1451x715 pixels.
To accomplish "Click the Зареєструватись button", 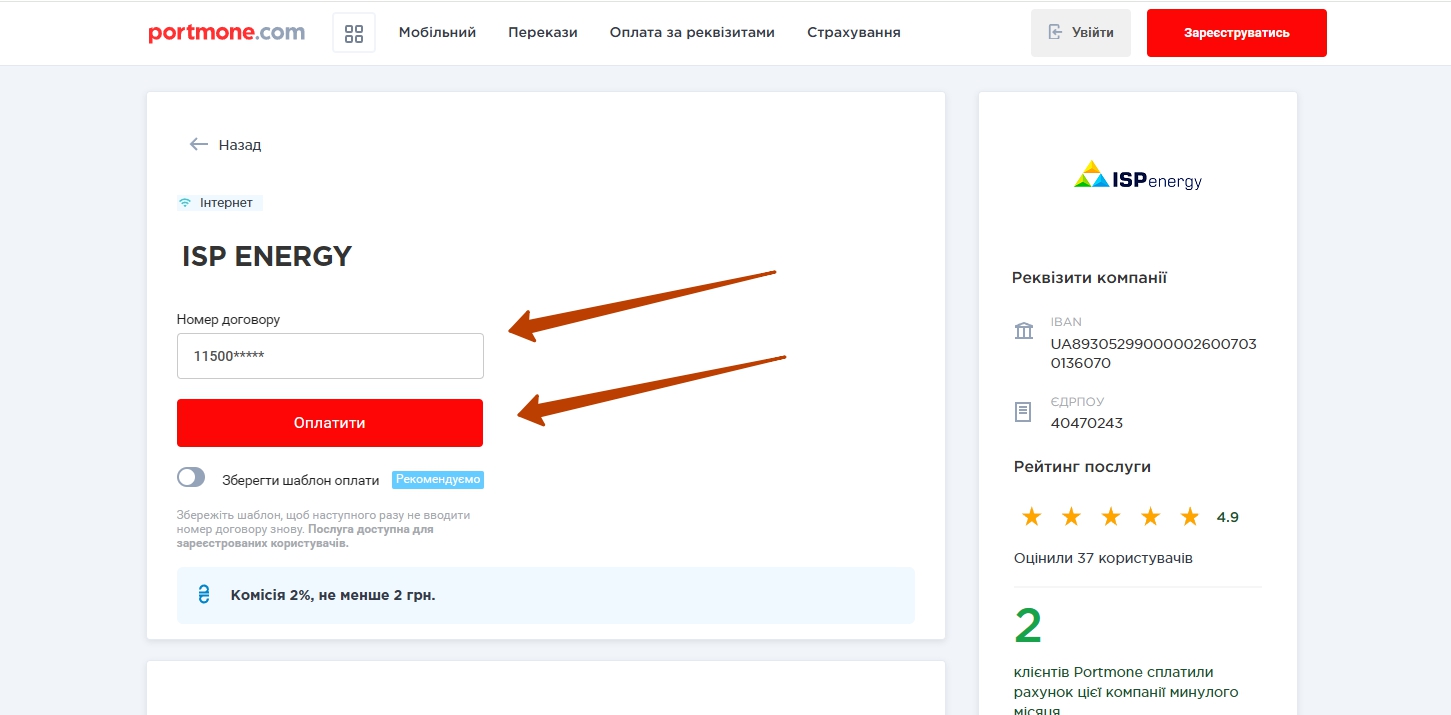I will 1237,33.
